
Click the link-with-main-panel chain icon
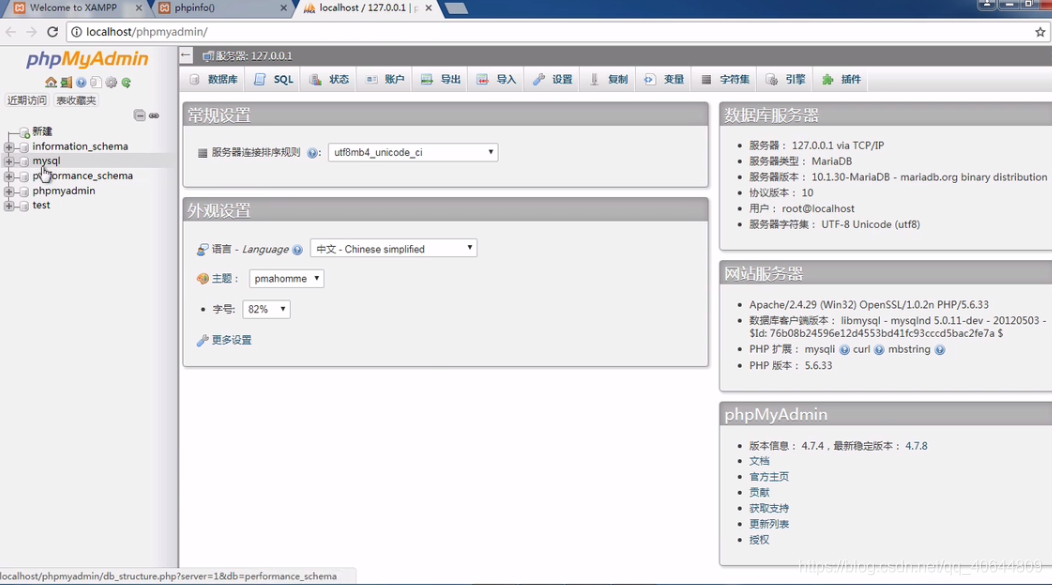pyautogui.click(x=154, y=115)
